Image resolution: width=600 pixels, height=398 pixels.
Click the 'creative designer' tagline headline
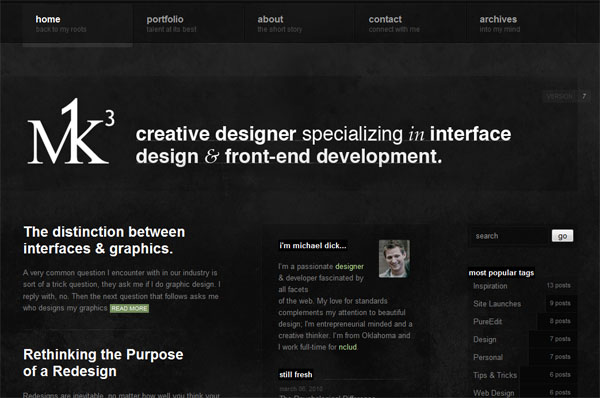pyautogui.click(x=323, y=145)
